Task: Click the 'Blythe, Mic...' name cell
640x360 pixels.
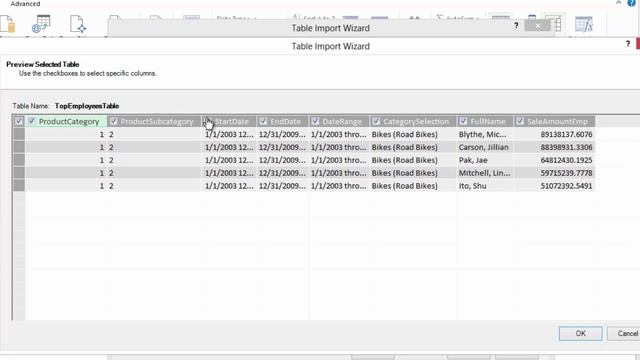Action: coord(485,134)
